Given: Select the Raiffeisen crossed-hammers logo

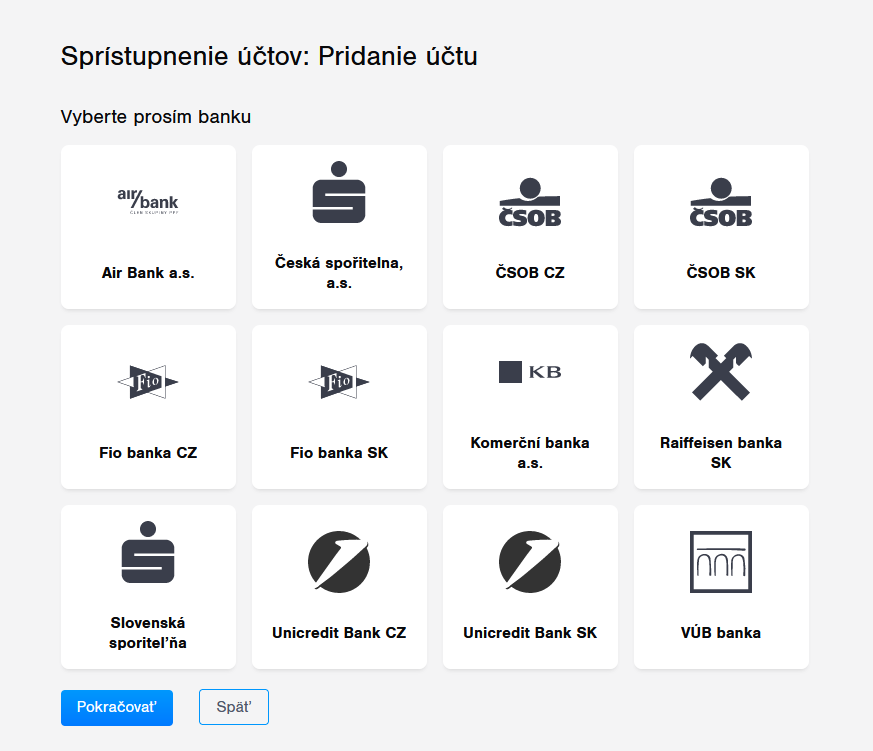Looking at the screenshot, I should click(x=721, y=372).
